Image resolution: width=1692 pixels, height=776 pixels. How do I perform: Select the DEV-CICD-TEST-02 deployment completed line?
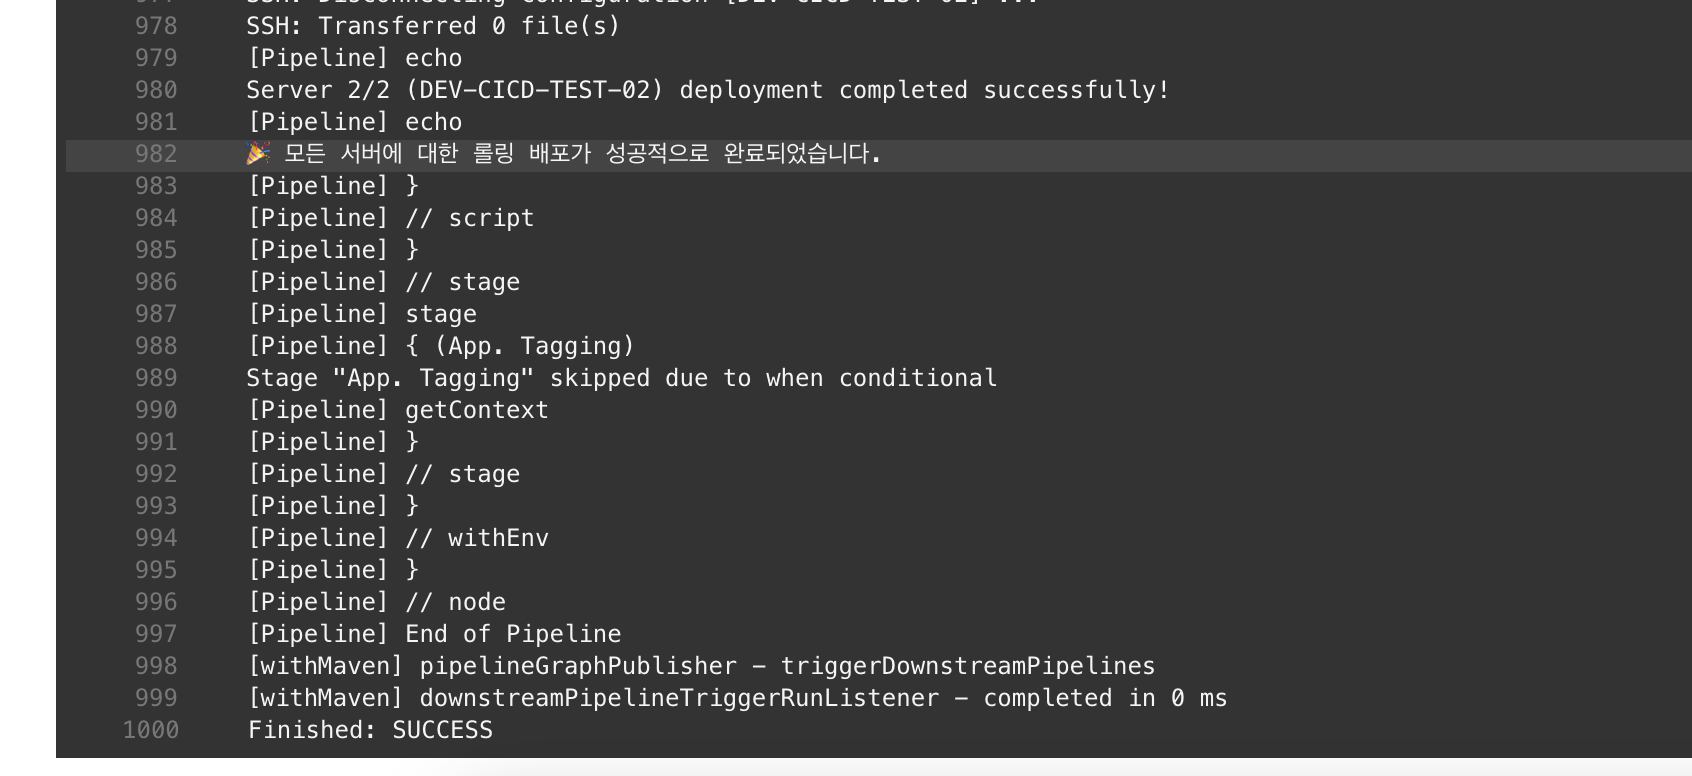coord(708,90)
